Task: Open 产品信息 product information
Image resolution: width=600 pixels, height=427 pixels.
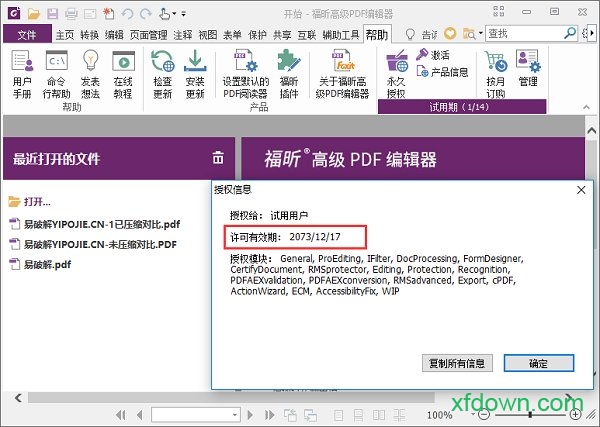Action: (x=442, y=72)
